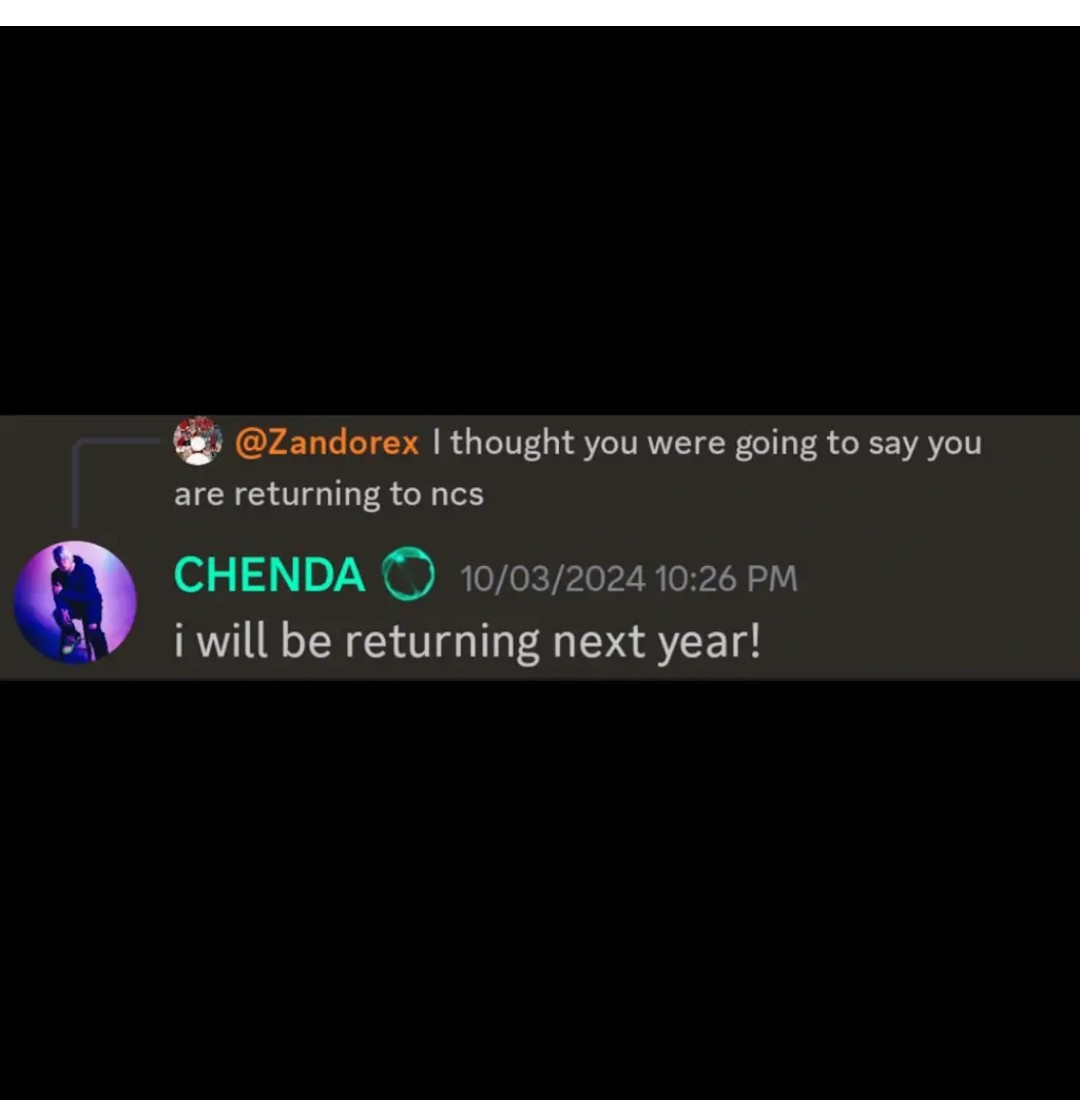Open CHENDA's profile picture avatar
1080x1100 pixels.
pos(75,601)
